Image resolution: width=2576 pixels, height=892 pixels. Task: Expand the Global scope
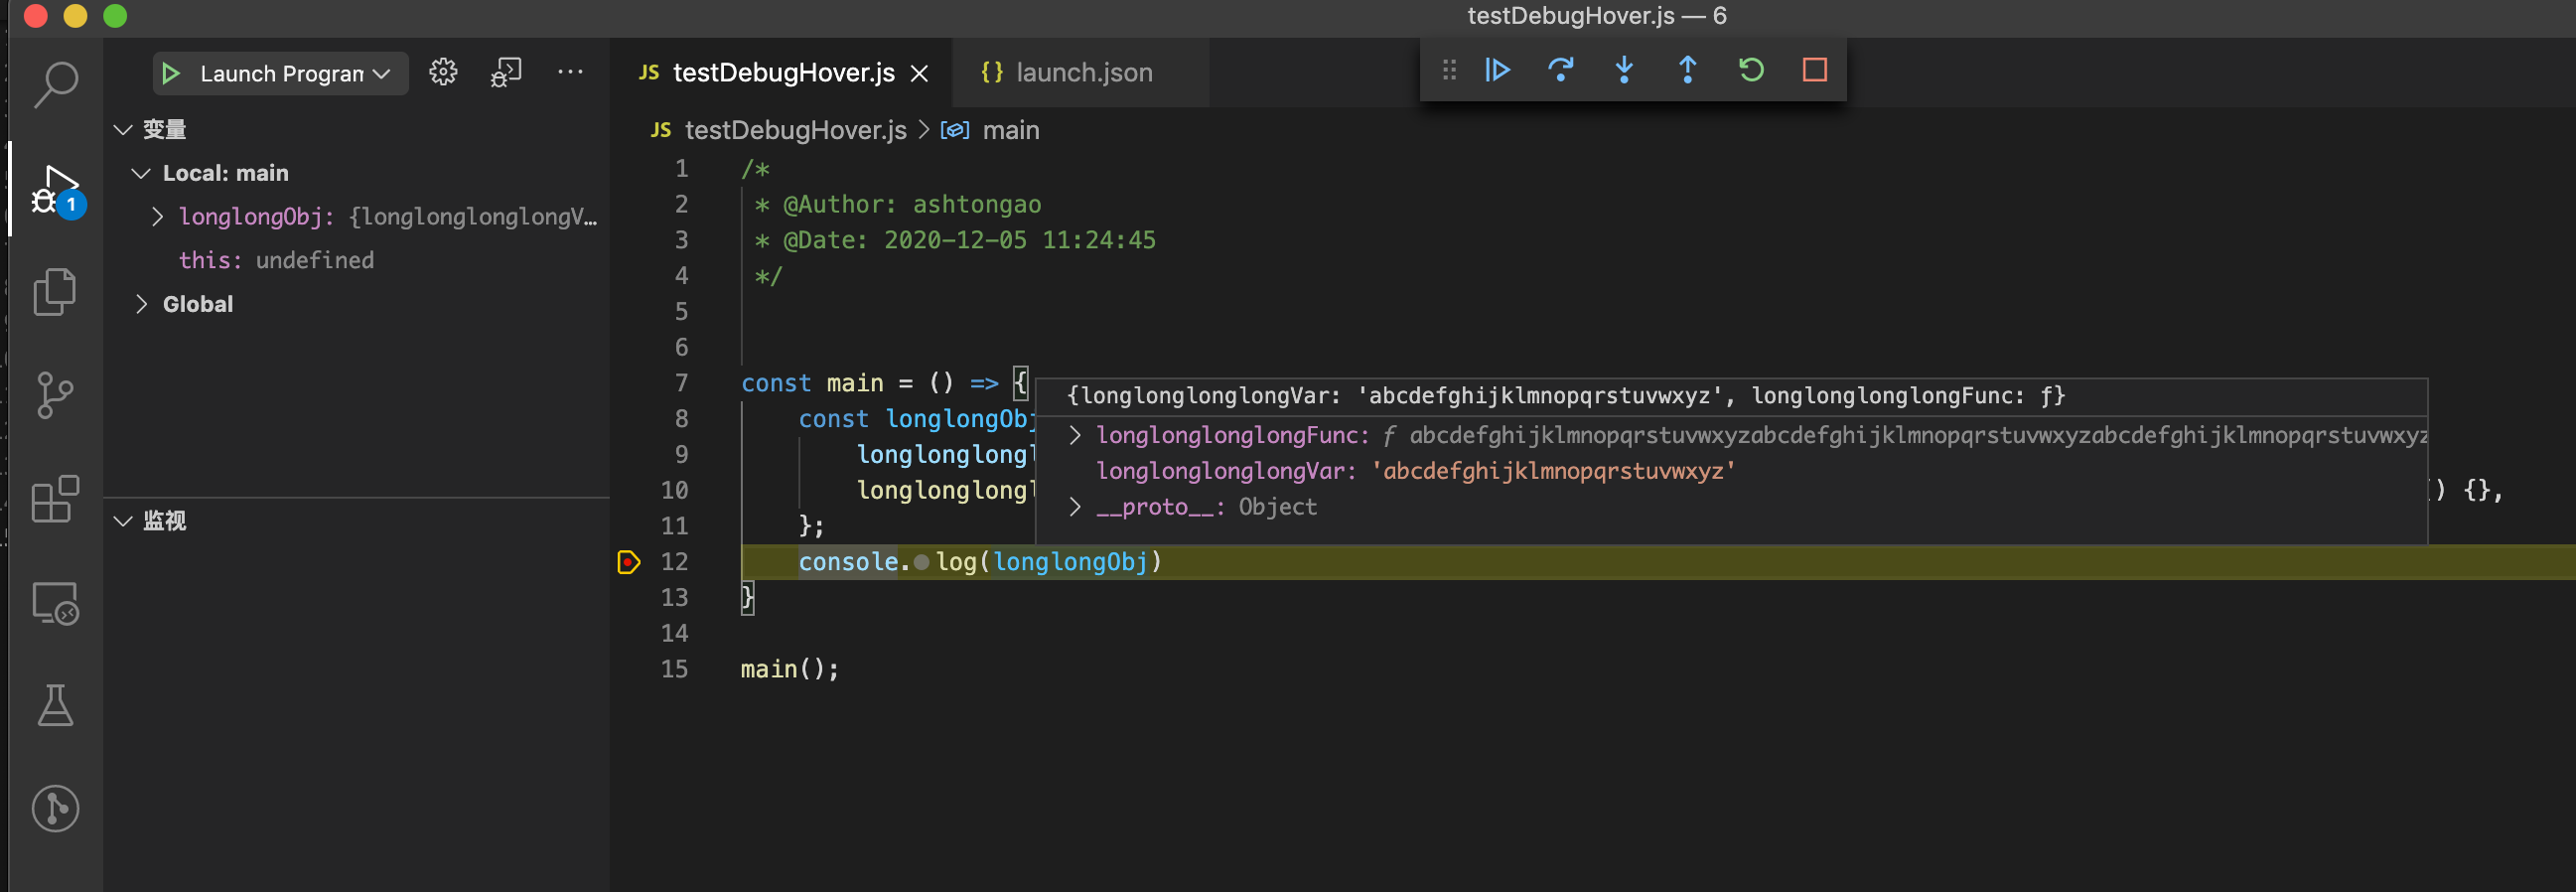click(x=141, y=304)
